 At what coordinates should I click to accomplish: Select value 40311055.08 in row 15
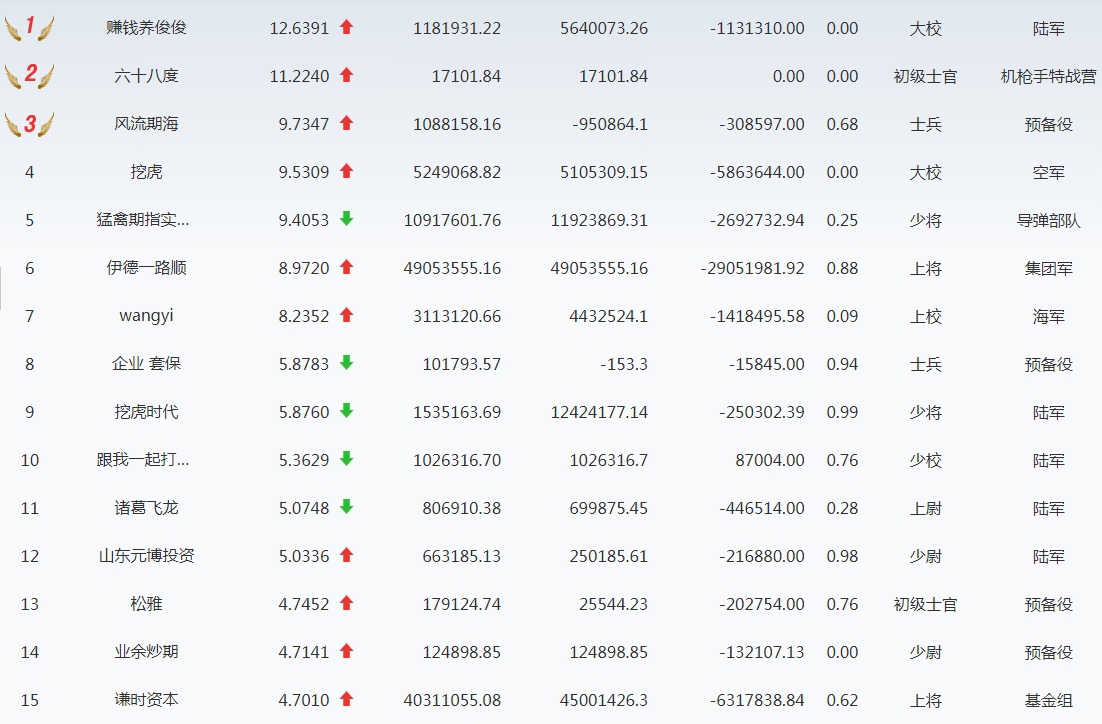click(452, 700)
